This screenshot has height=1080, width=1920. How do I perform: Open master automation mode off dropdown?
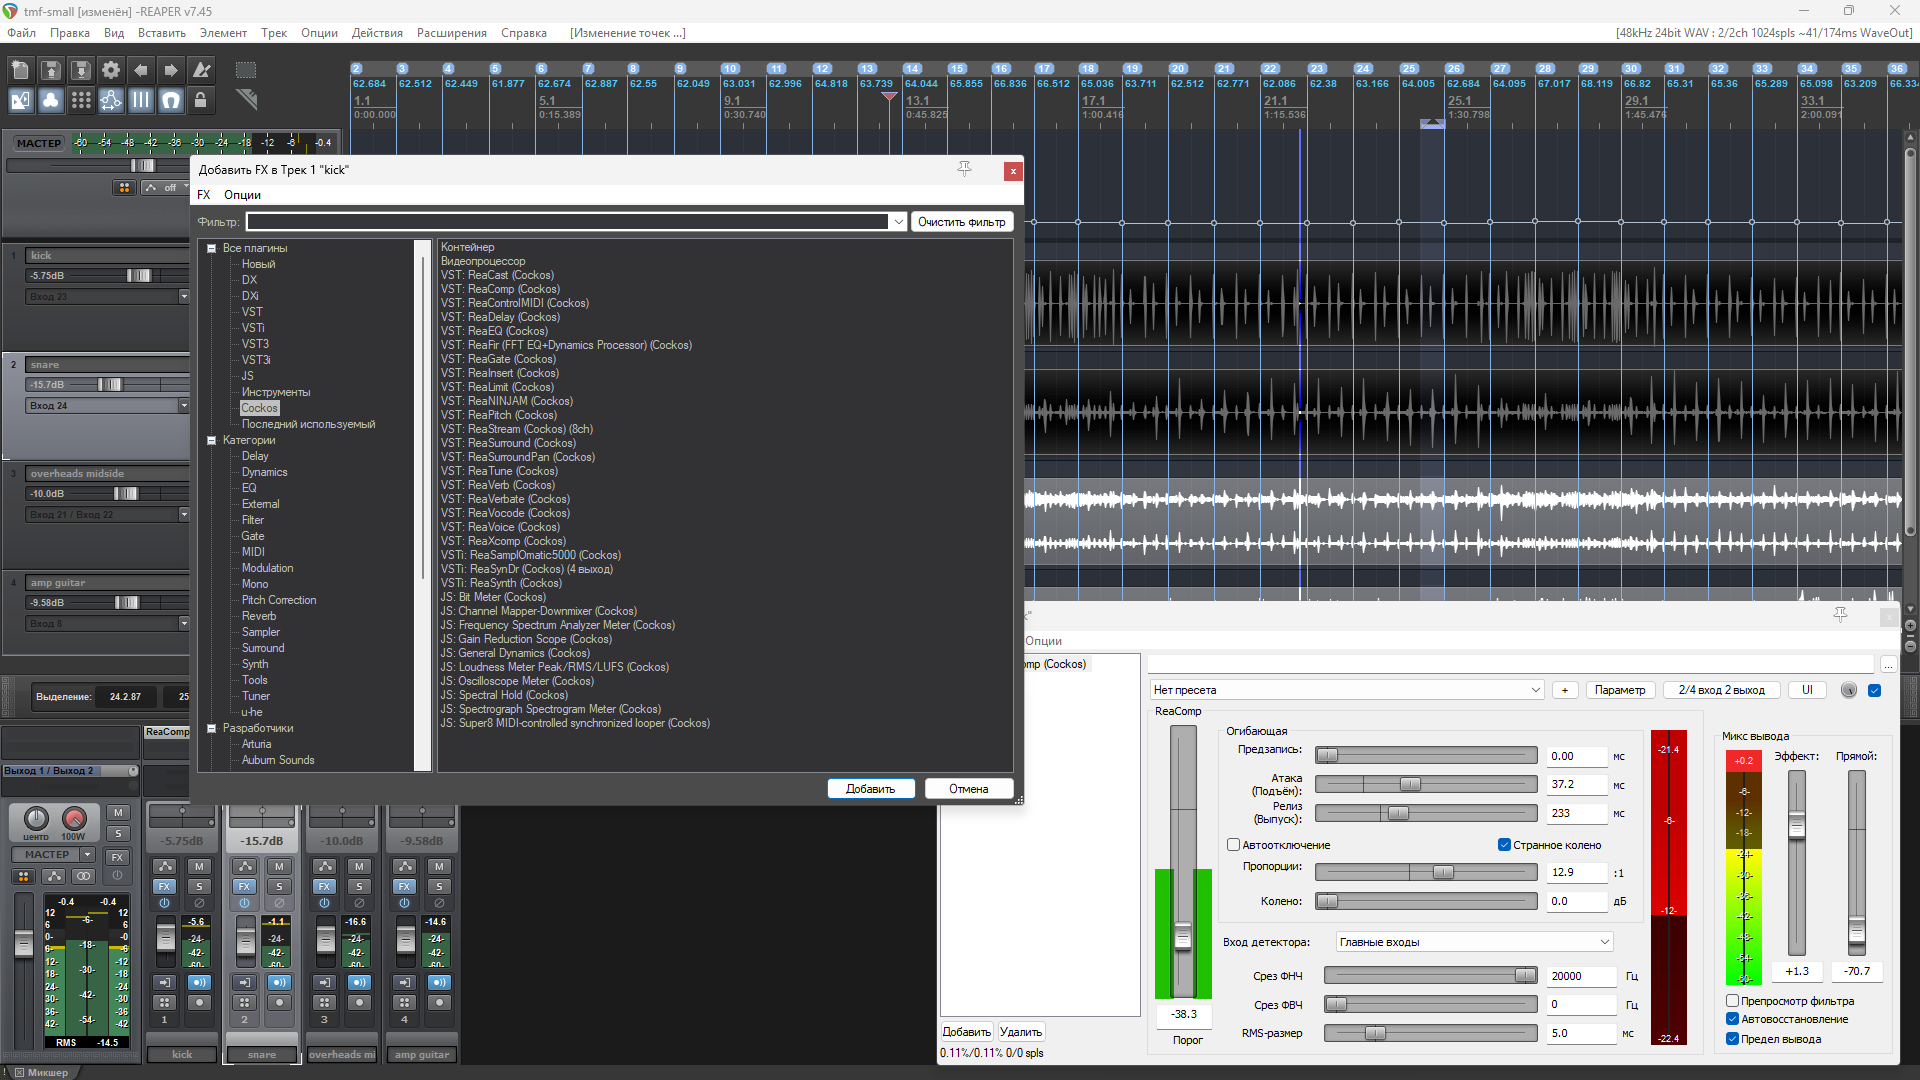pos(165,188)
